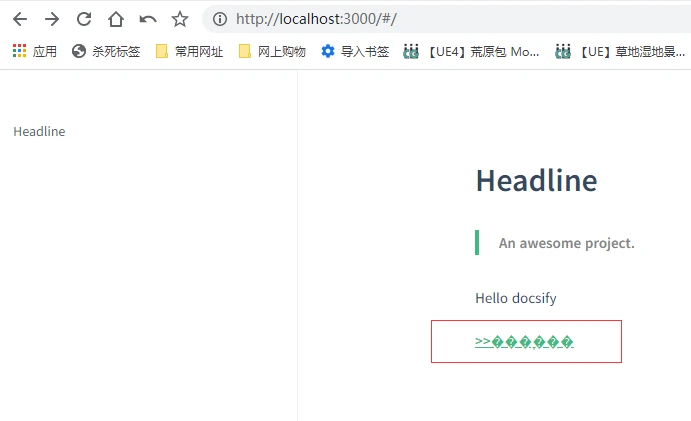Reload the localhost page
The height and width of the screenshot is (421, 691).
[x=84, y=19]
